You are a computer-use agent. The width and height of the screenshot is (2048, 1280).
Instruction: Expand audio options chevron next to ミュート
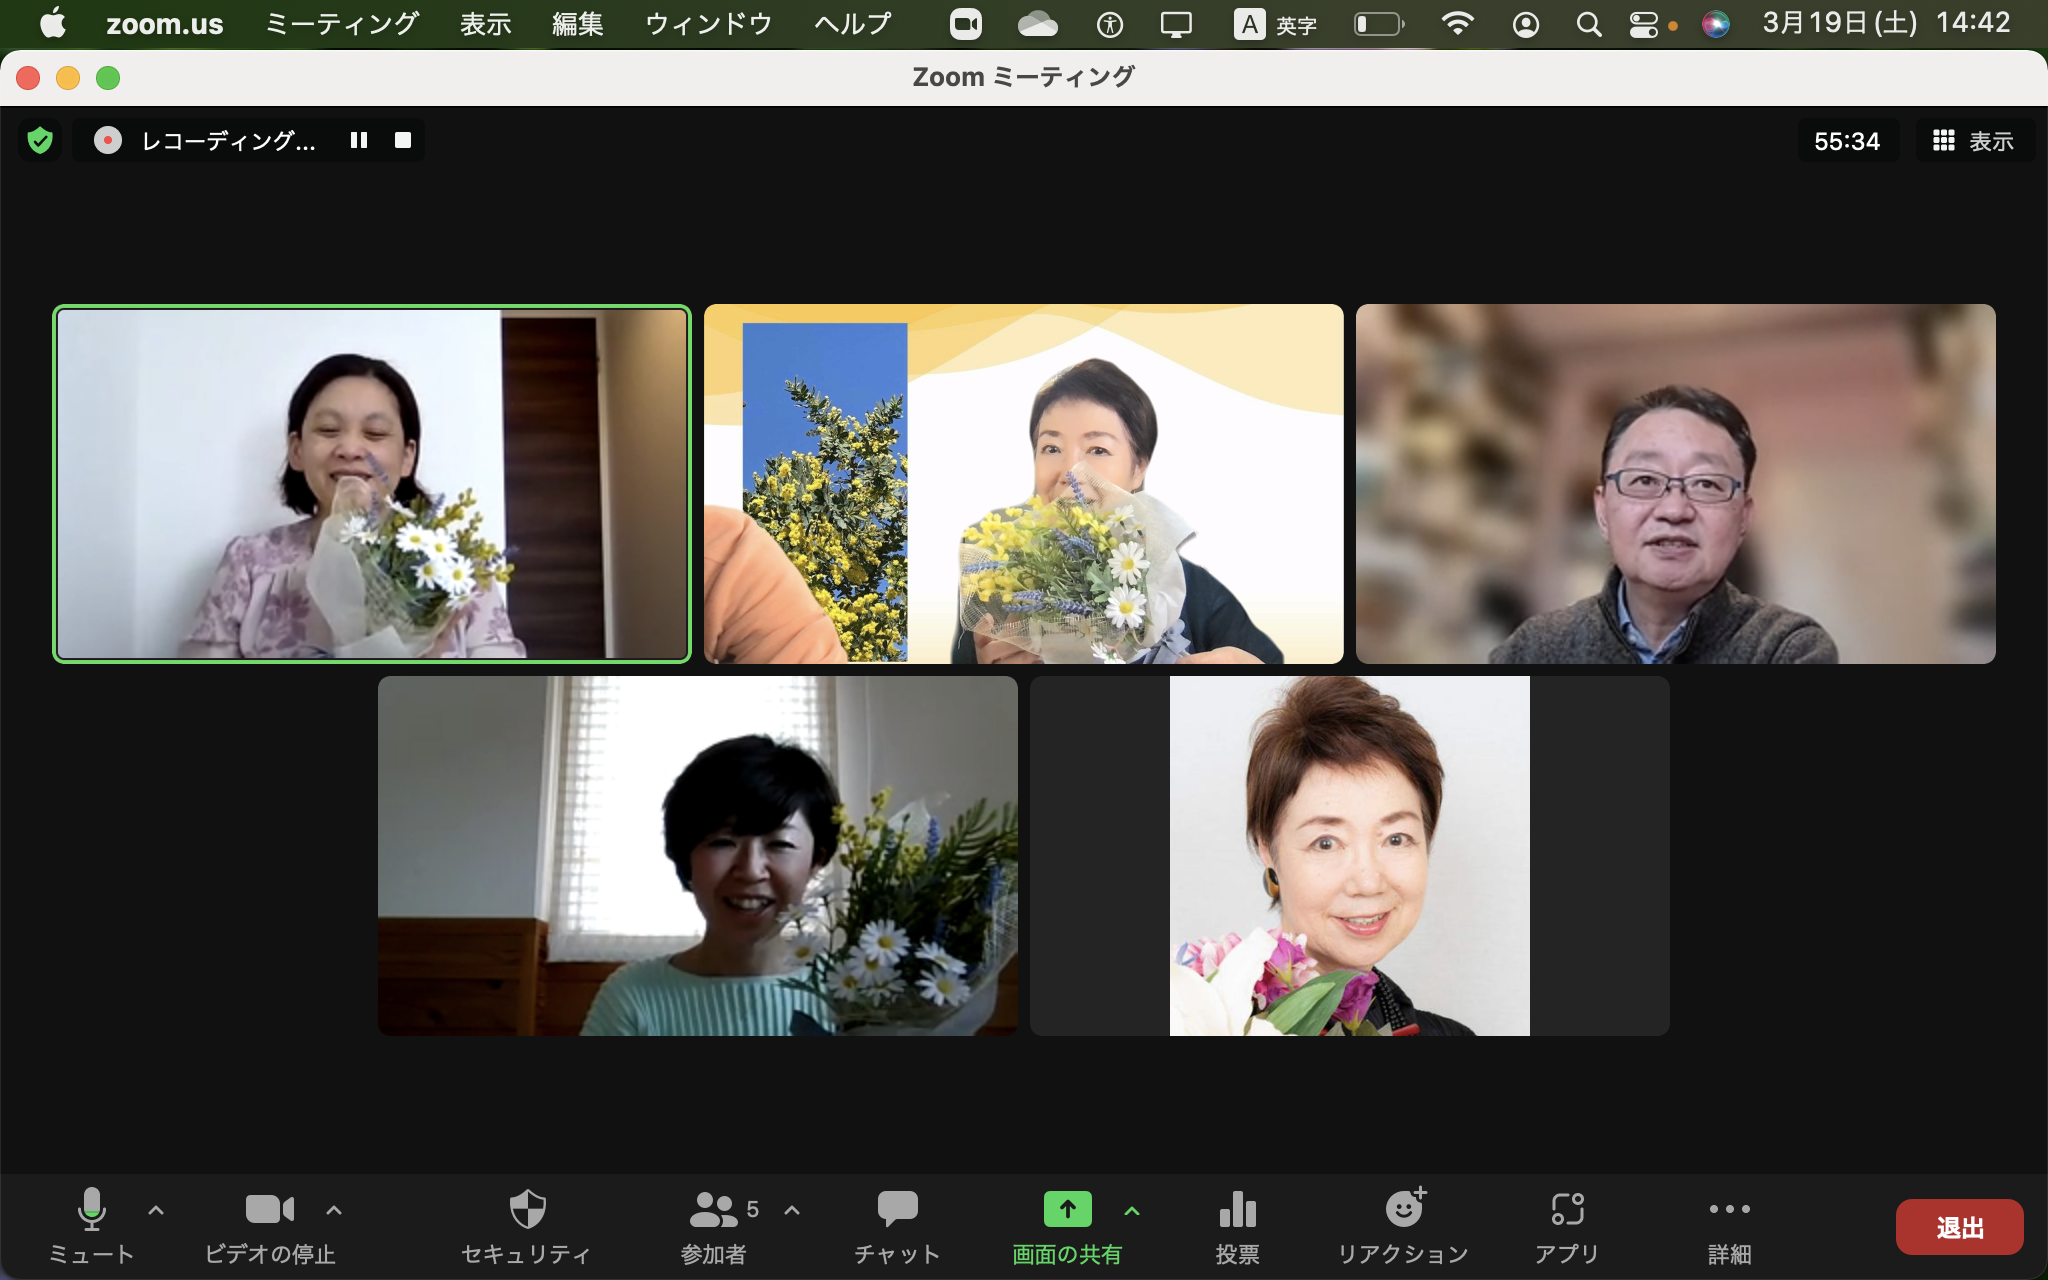156,1210
